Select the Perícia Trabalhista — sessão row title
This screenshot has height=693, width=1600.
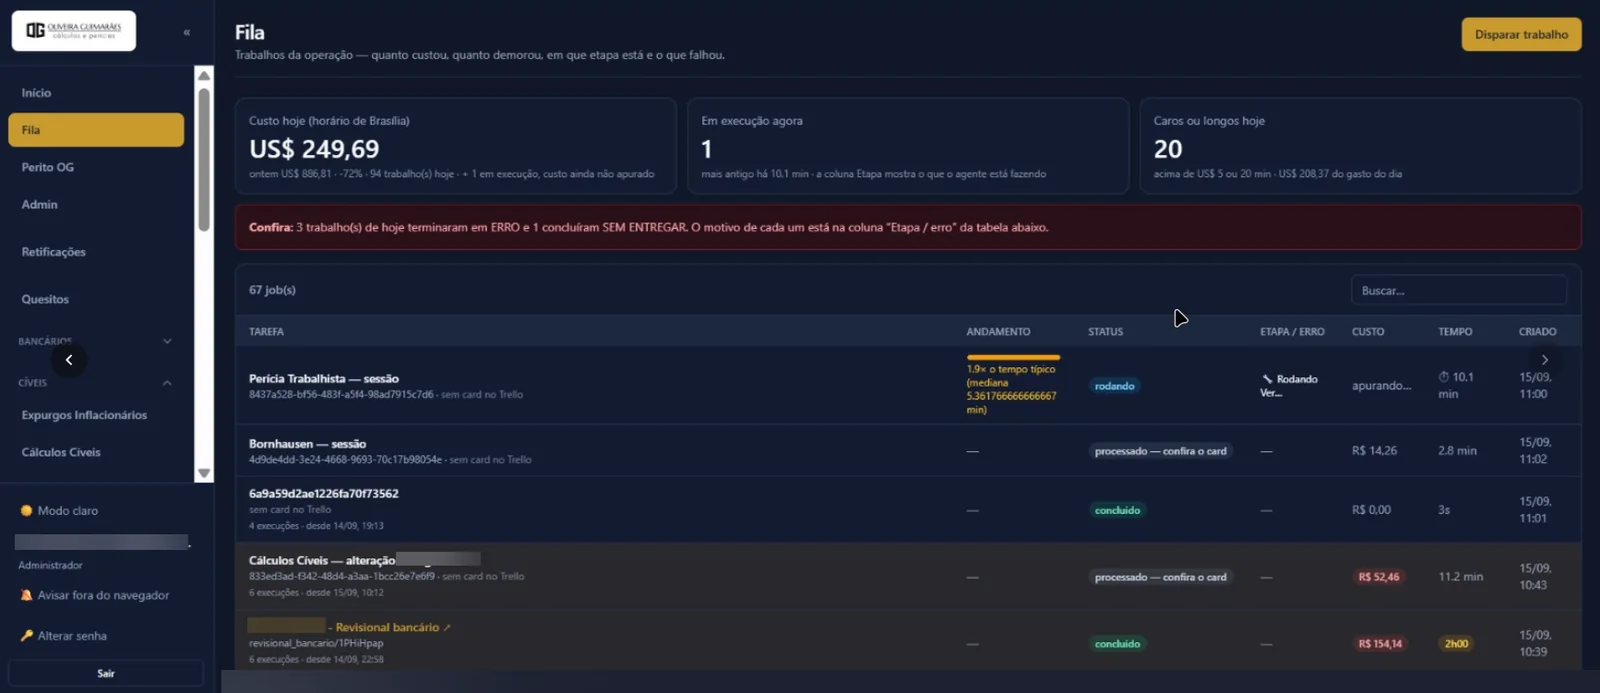coord(324,379)
